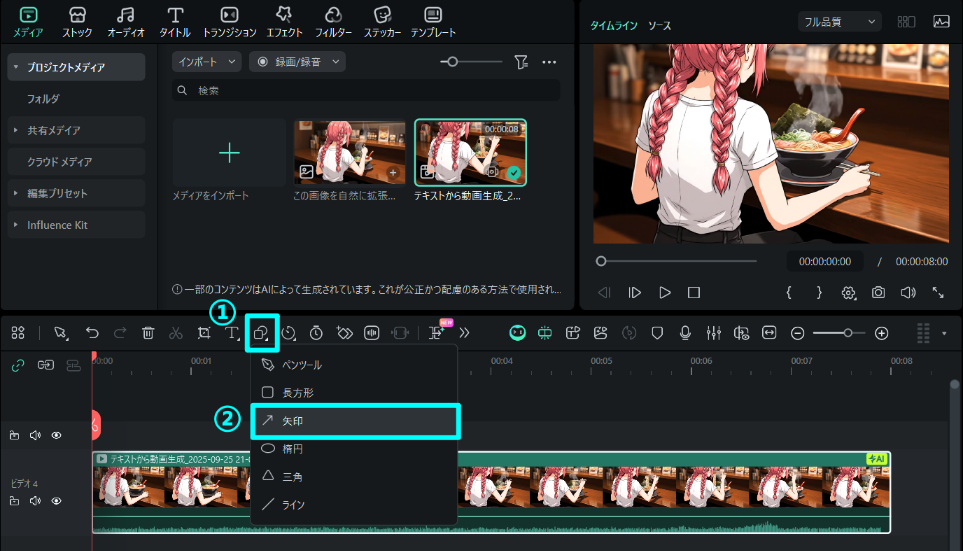Mute the ビデオ 4 track with the speaker icon
The image size is (963, 551).
[x=35, y=501]
